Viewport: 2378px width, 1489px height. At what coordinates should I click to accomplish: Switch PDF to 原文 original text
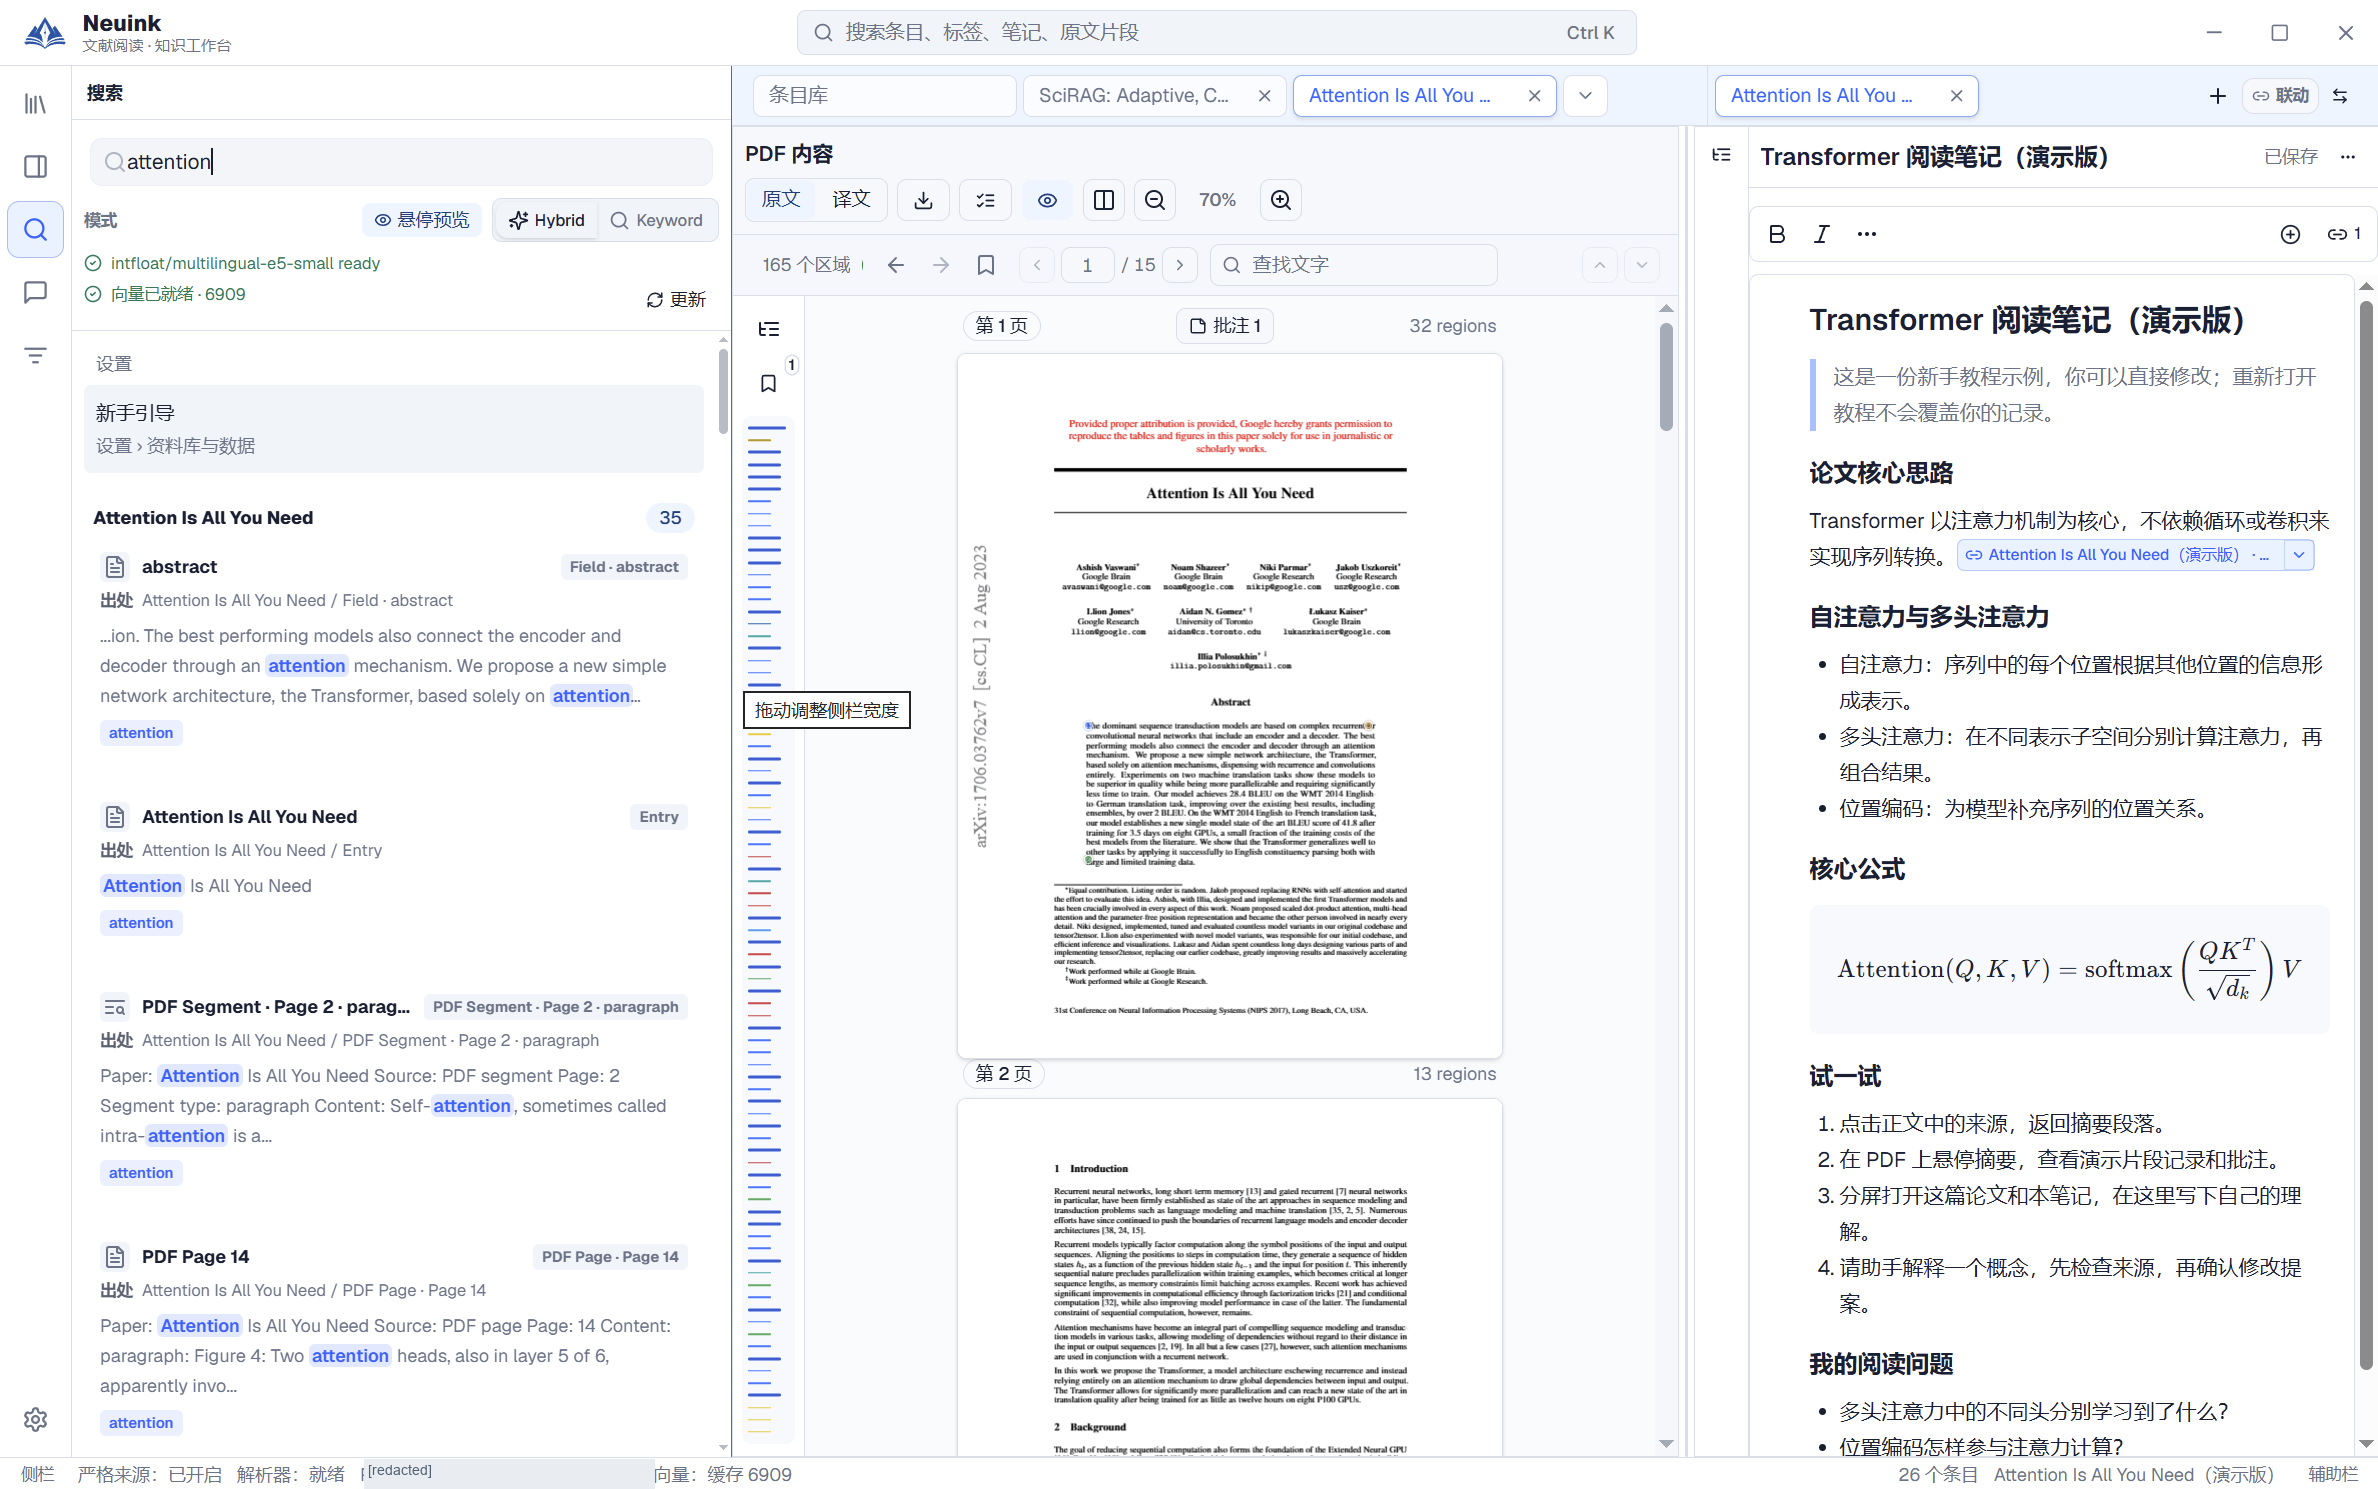click(x=780, y=200)
